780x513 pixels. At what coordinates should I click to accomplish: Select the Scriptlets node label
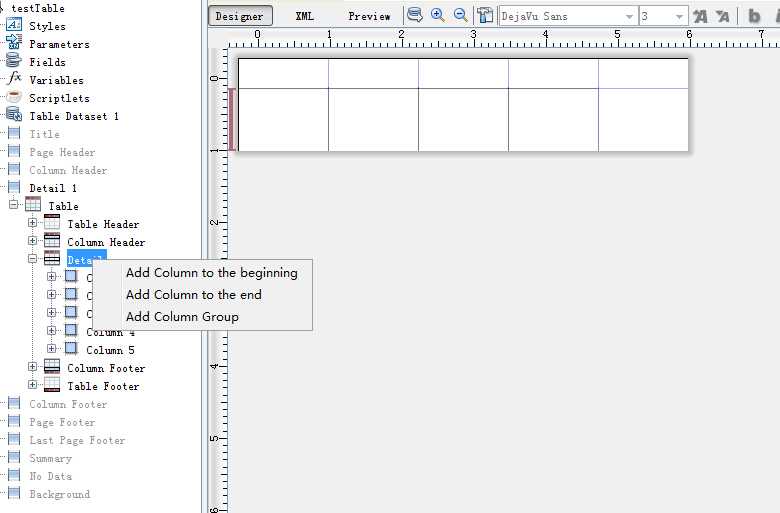[59, 98]
